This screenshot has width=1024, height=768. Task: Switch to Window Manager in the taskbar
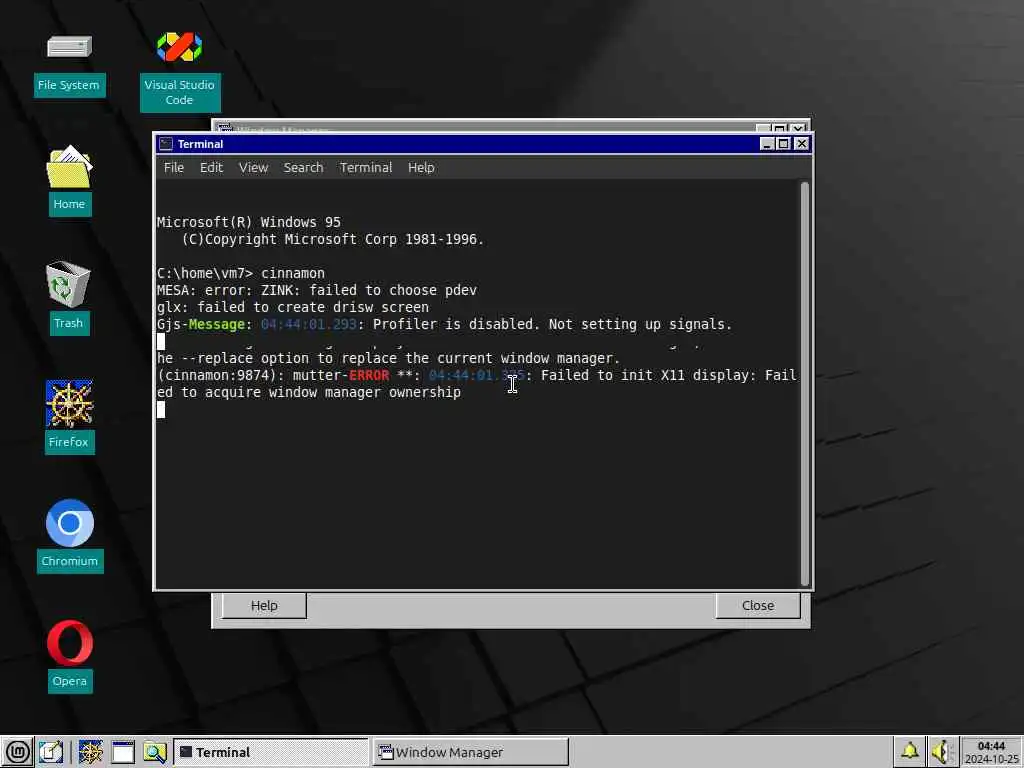point(470,752)
